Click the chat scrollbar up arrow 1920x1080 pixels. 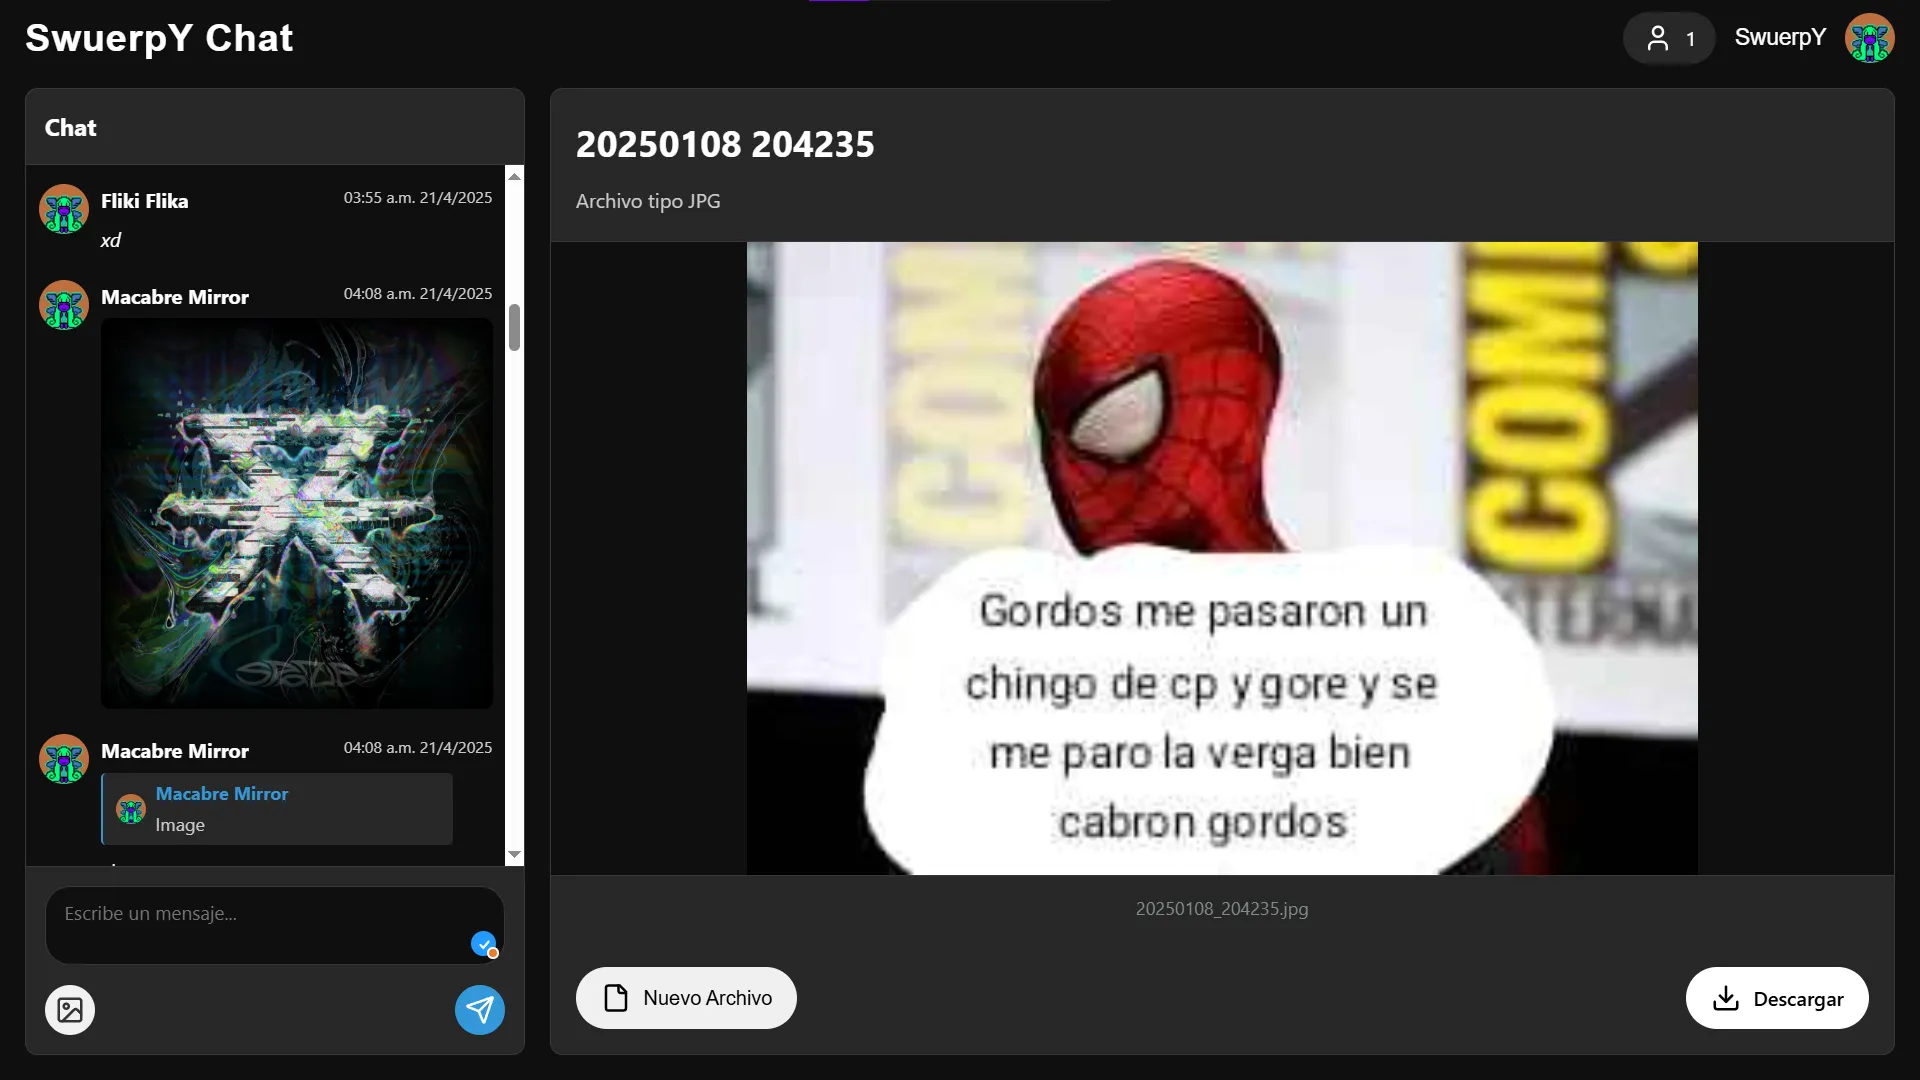515,176
